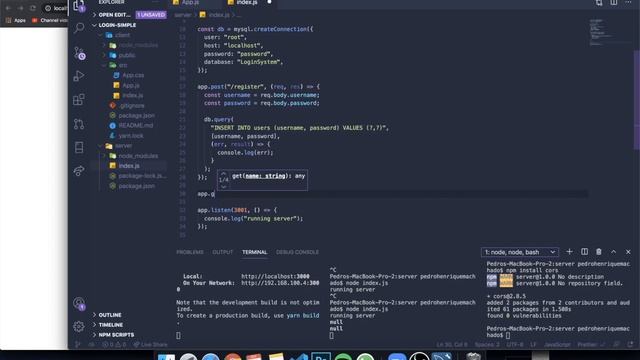
Task: Click the server breadcrumb segment
Action: pos(182,15)
